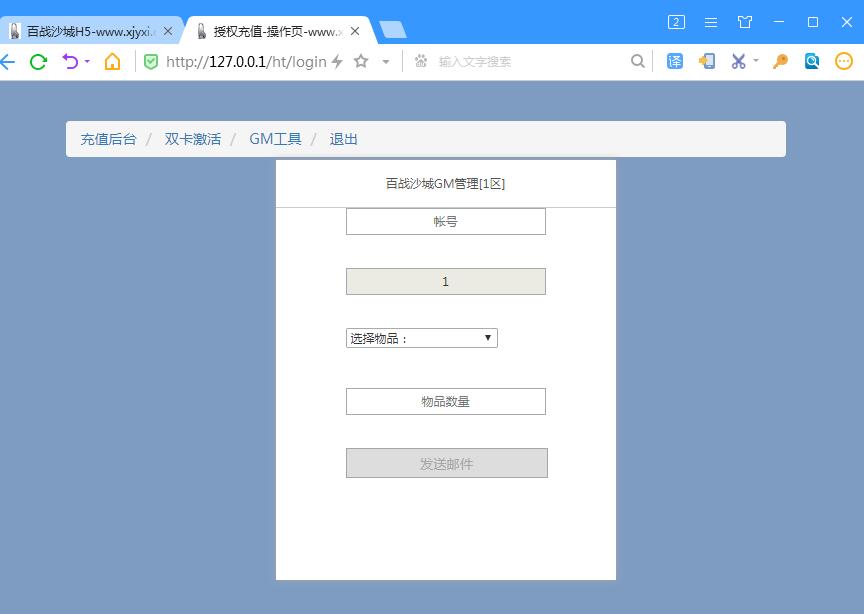Click the translate icon in toolbar
864x614 pixels.
[x=675, y=62]
